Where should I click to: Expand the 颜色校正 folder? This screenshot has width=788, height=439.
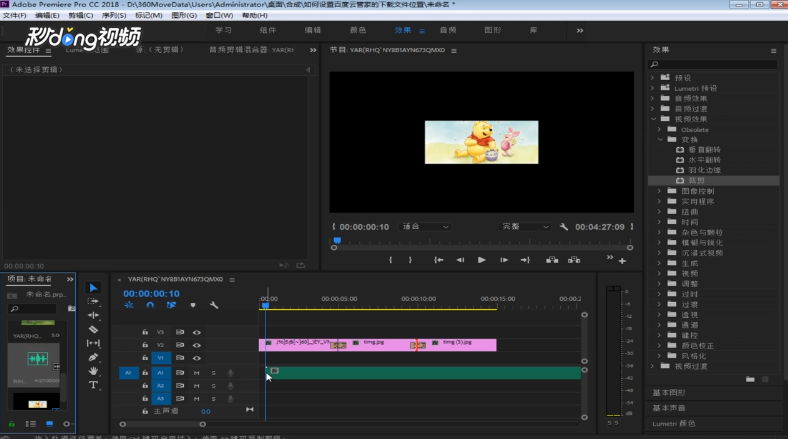coord(659,346)
